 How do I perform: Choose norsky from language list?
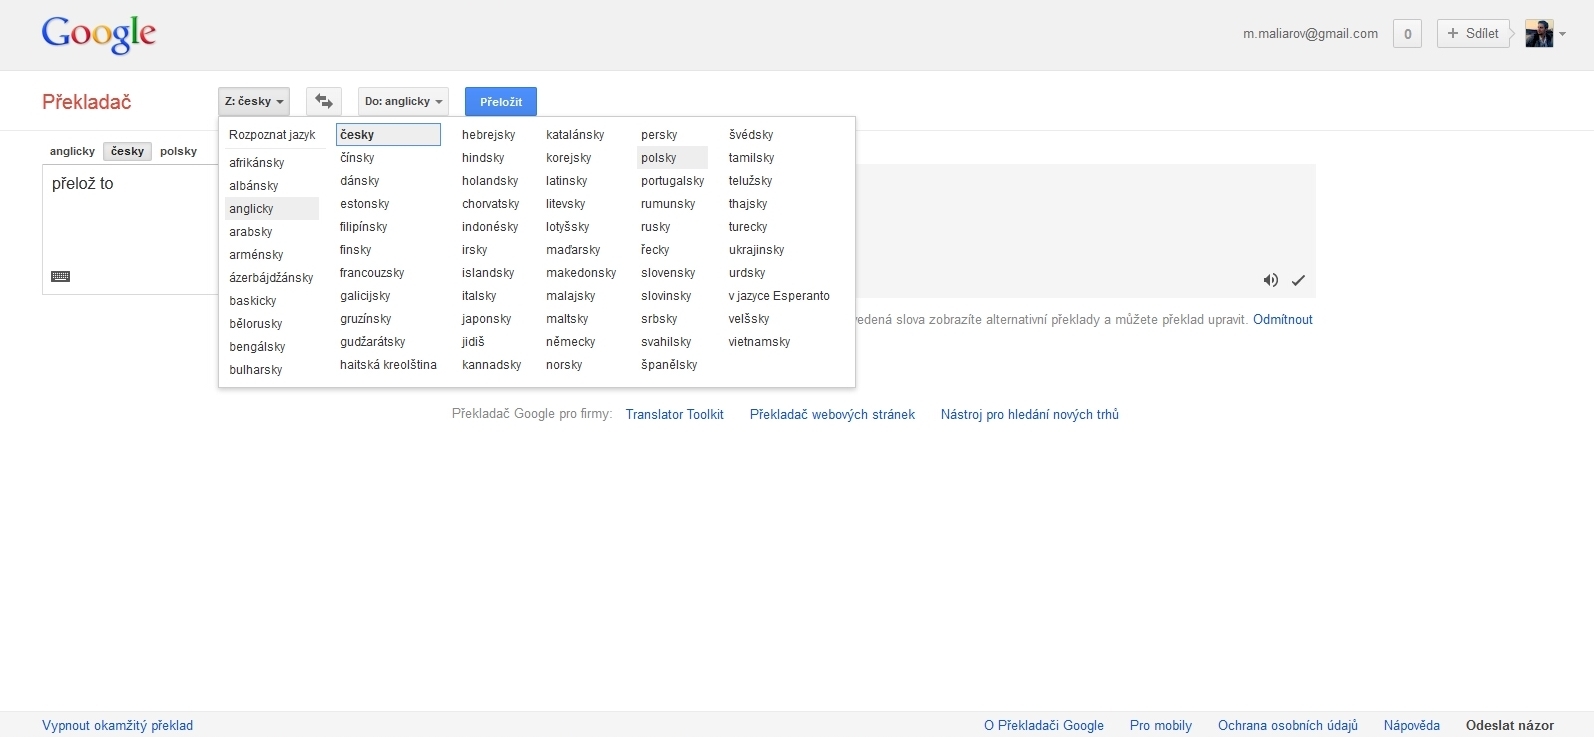(564, 365)
